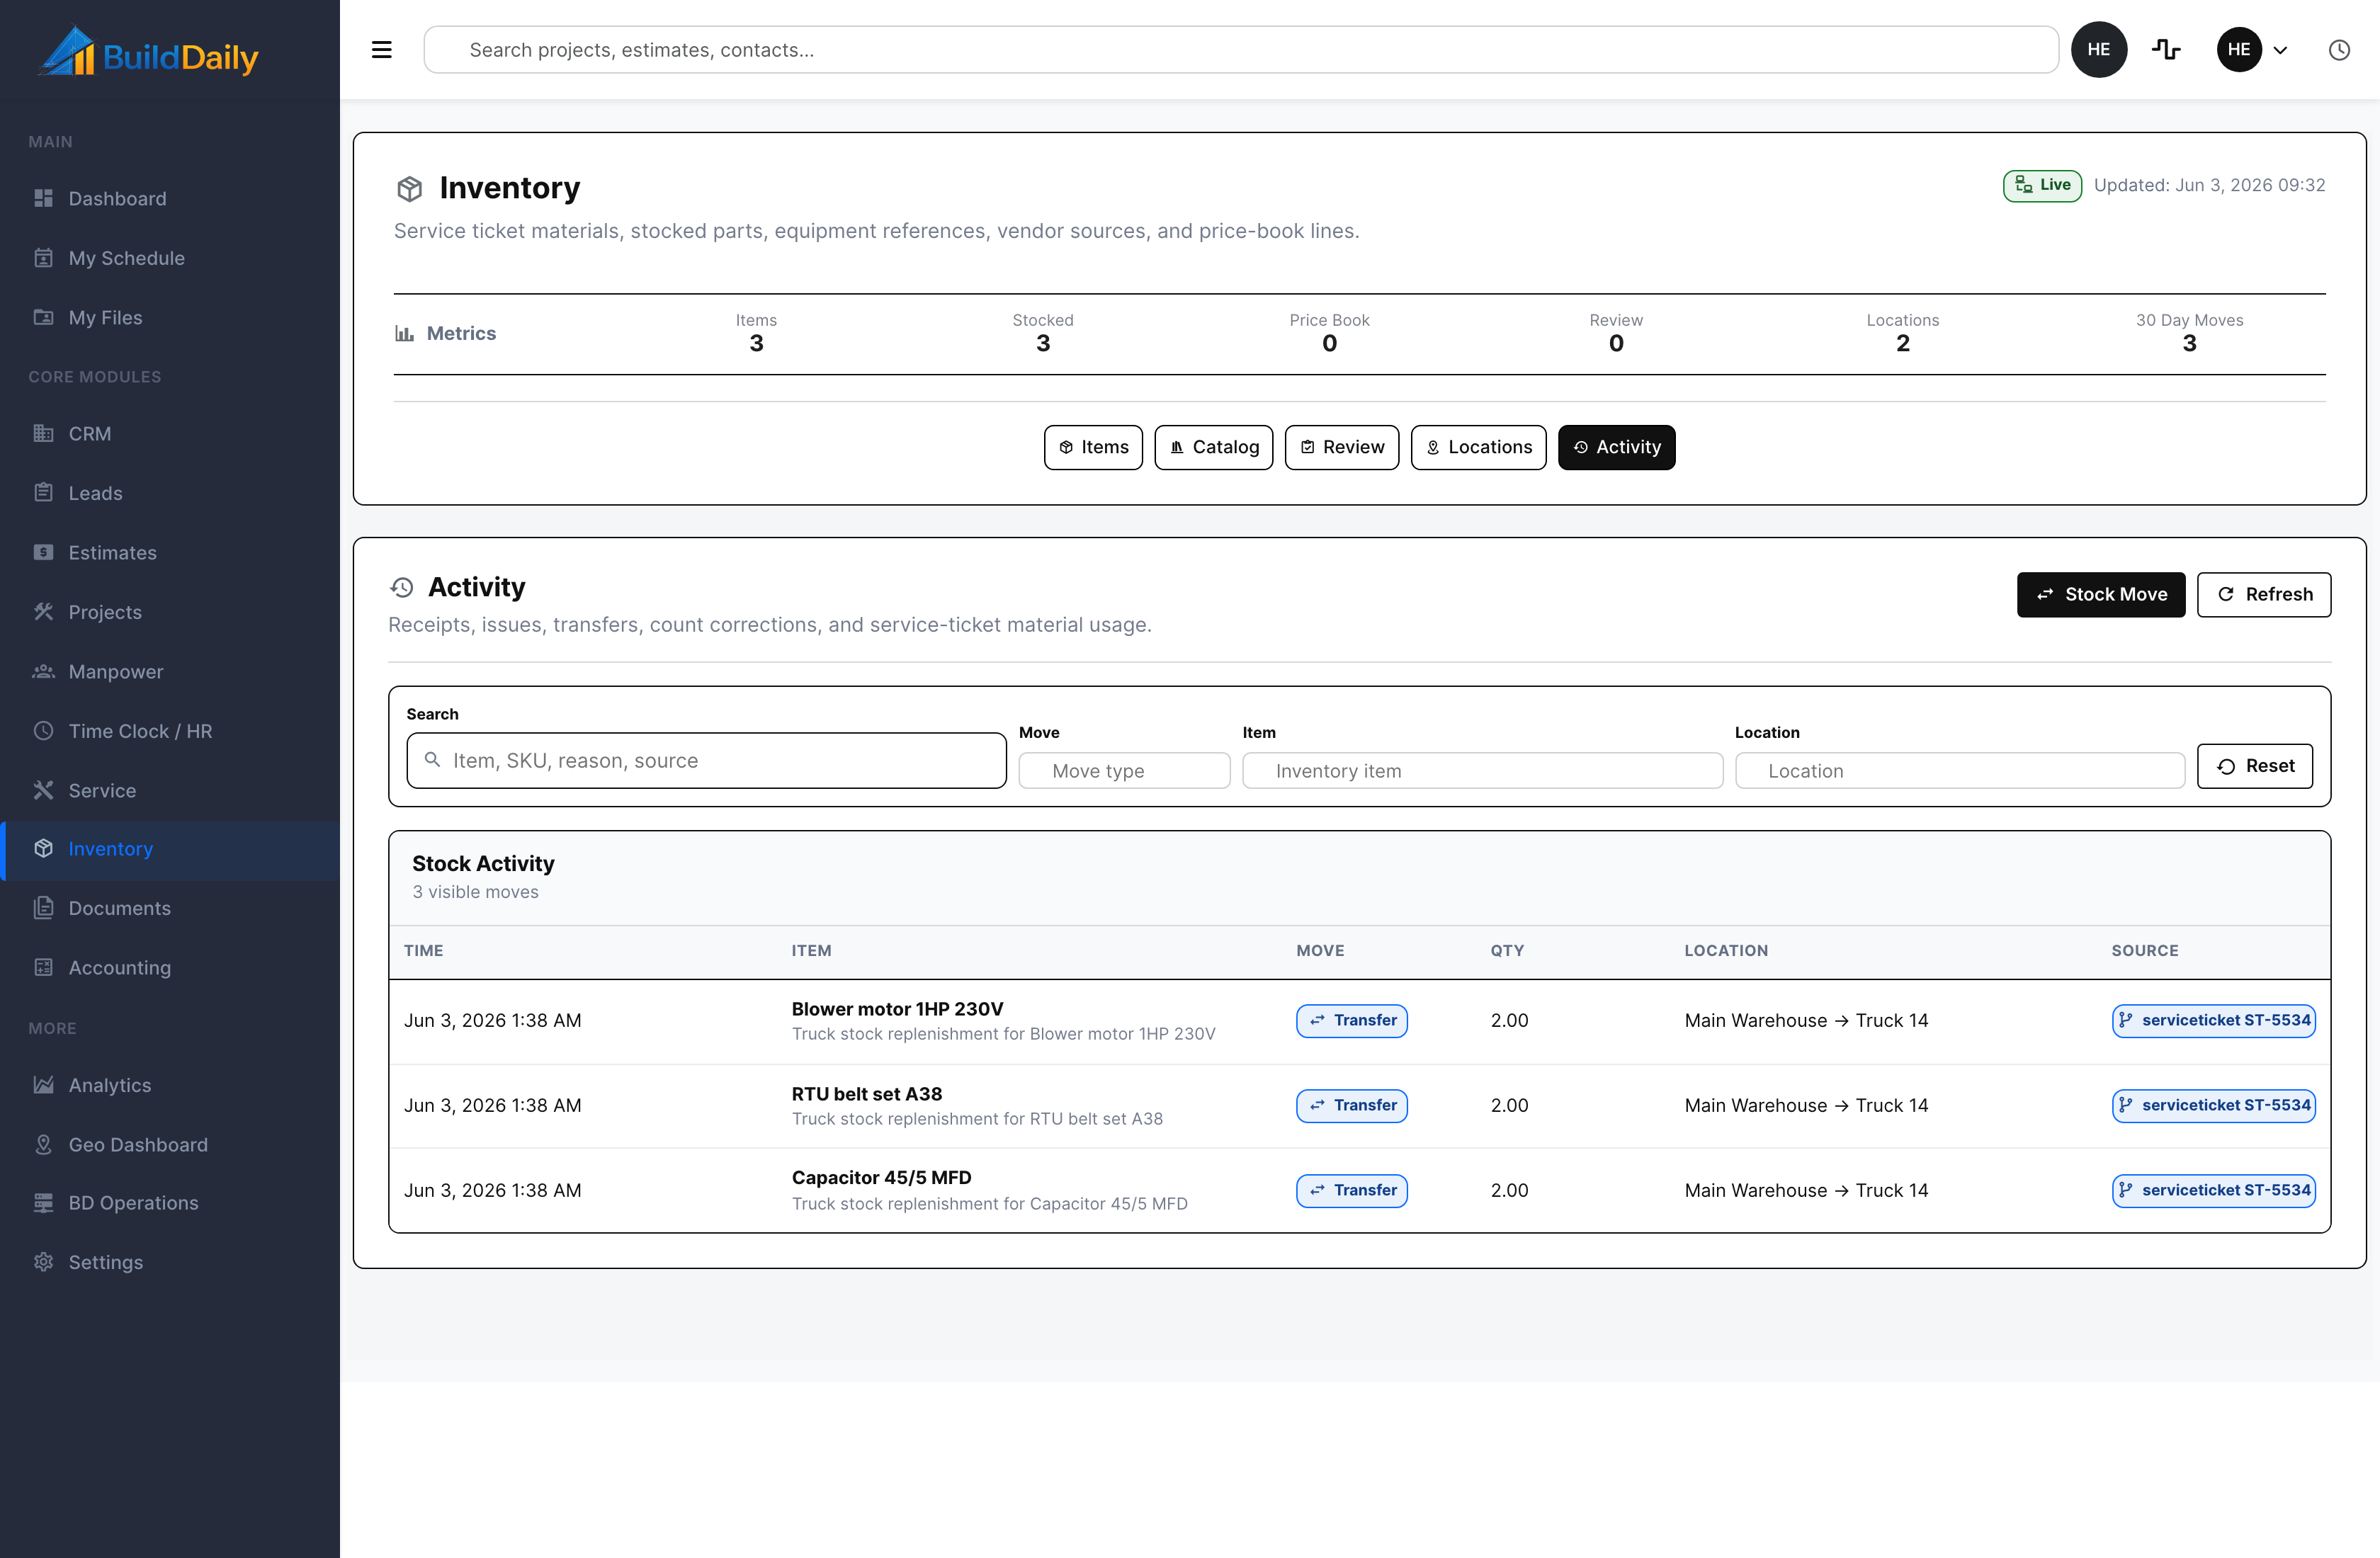Switch to the Catalog tab

click(x=1214, y=447)
